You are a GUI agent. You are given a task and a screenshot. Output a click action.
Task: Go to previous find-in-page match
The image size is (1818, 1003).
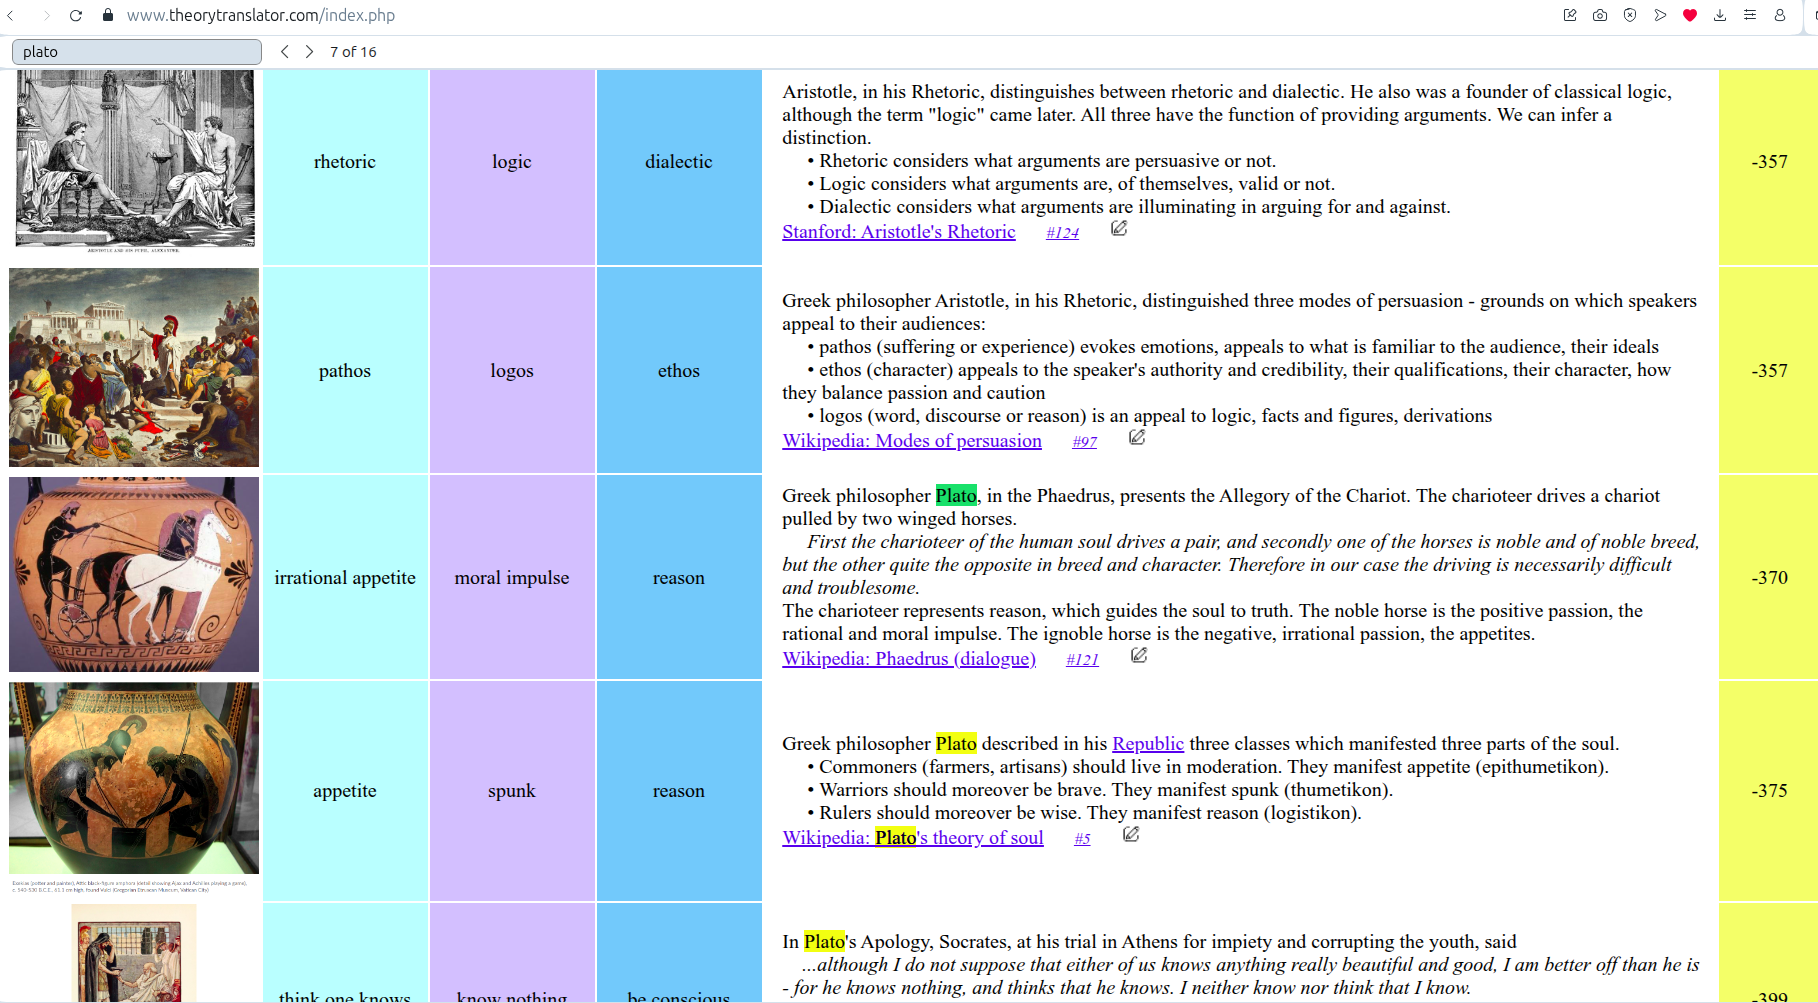(x=285, y=52)
